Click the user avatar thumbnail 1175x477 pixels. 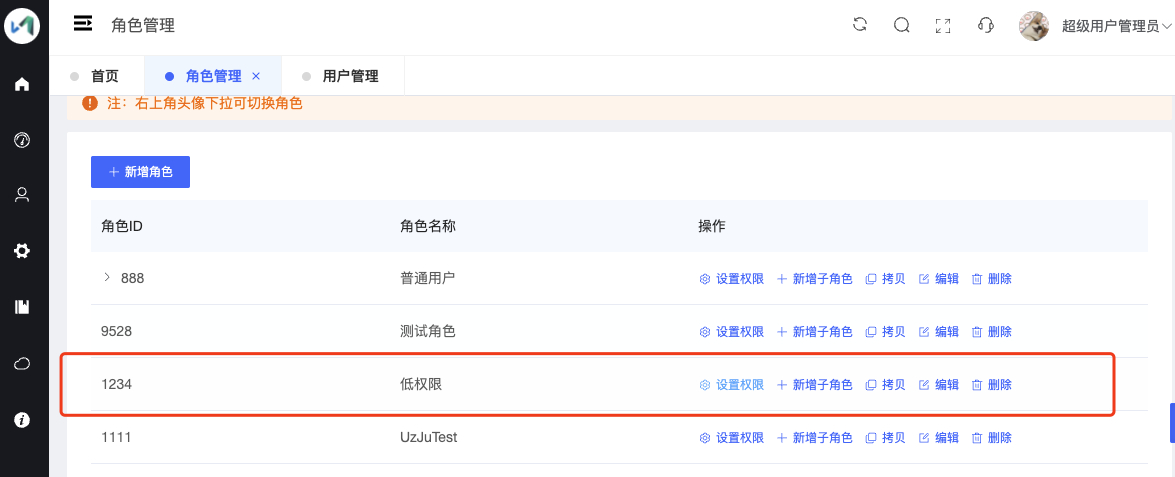point(1034,26)
